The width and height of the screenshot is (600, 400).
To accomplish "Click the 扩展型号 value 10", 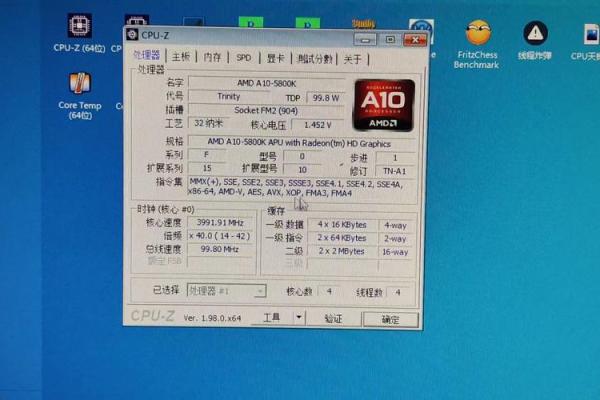I will pyautogui.click(x=302, y=170).
